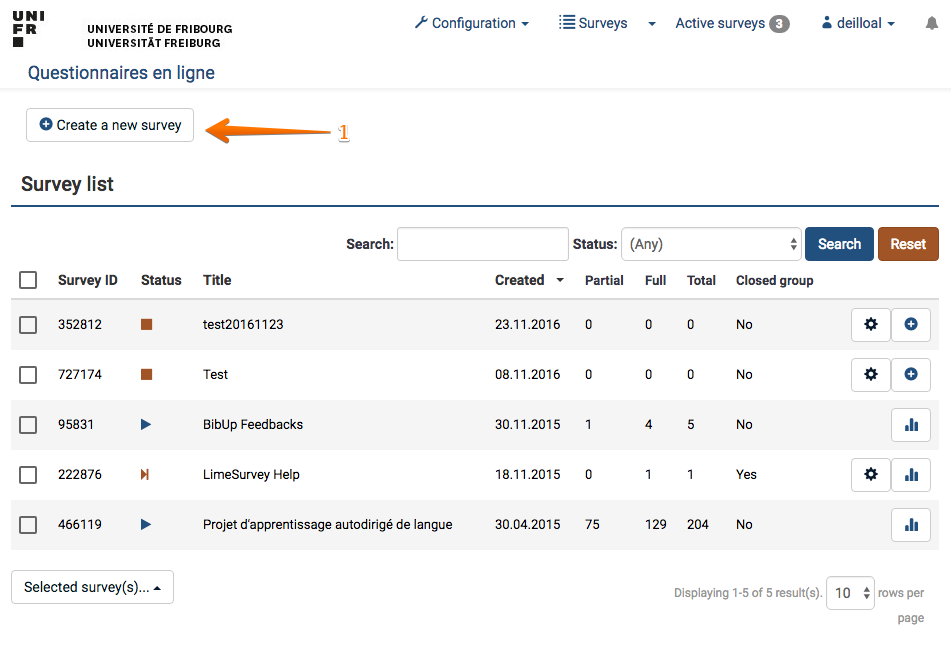Screen dimensions: 951x658
Task: Expand the Selected survey(s) dropdown
Action: [x=92, y=588]
